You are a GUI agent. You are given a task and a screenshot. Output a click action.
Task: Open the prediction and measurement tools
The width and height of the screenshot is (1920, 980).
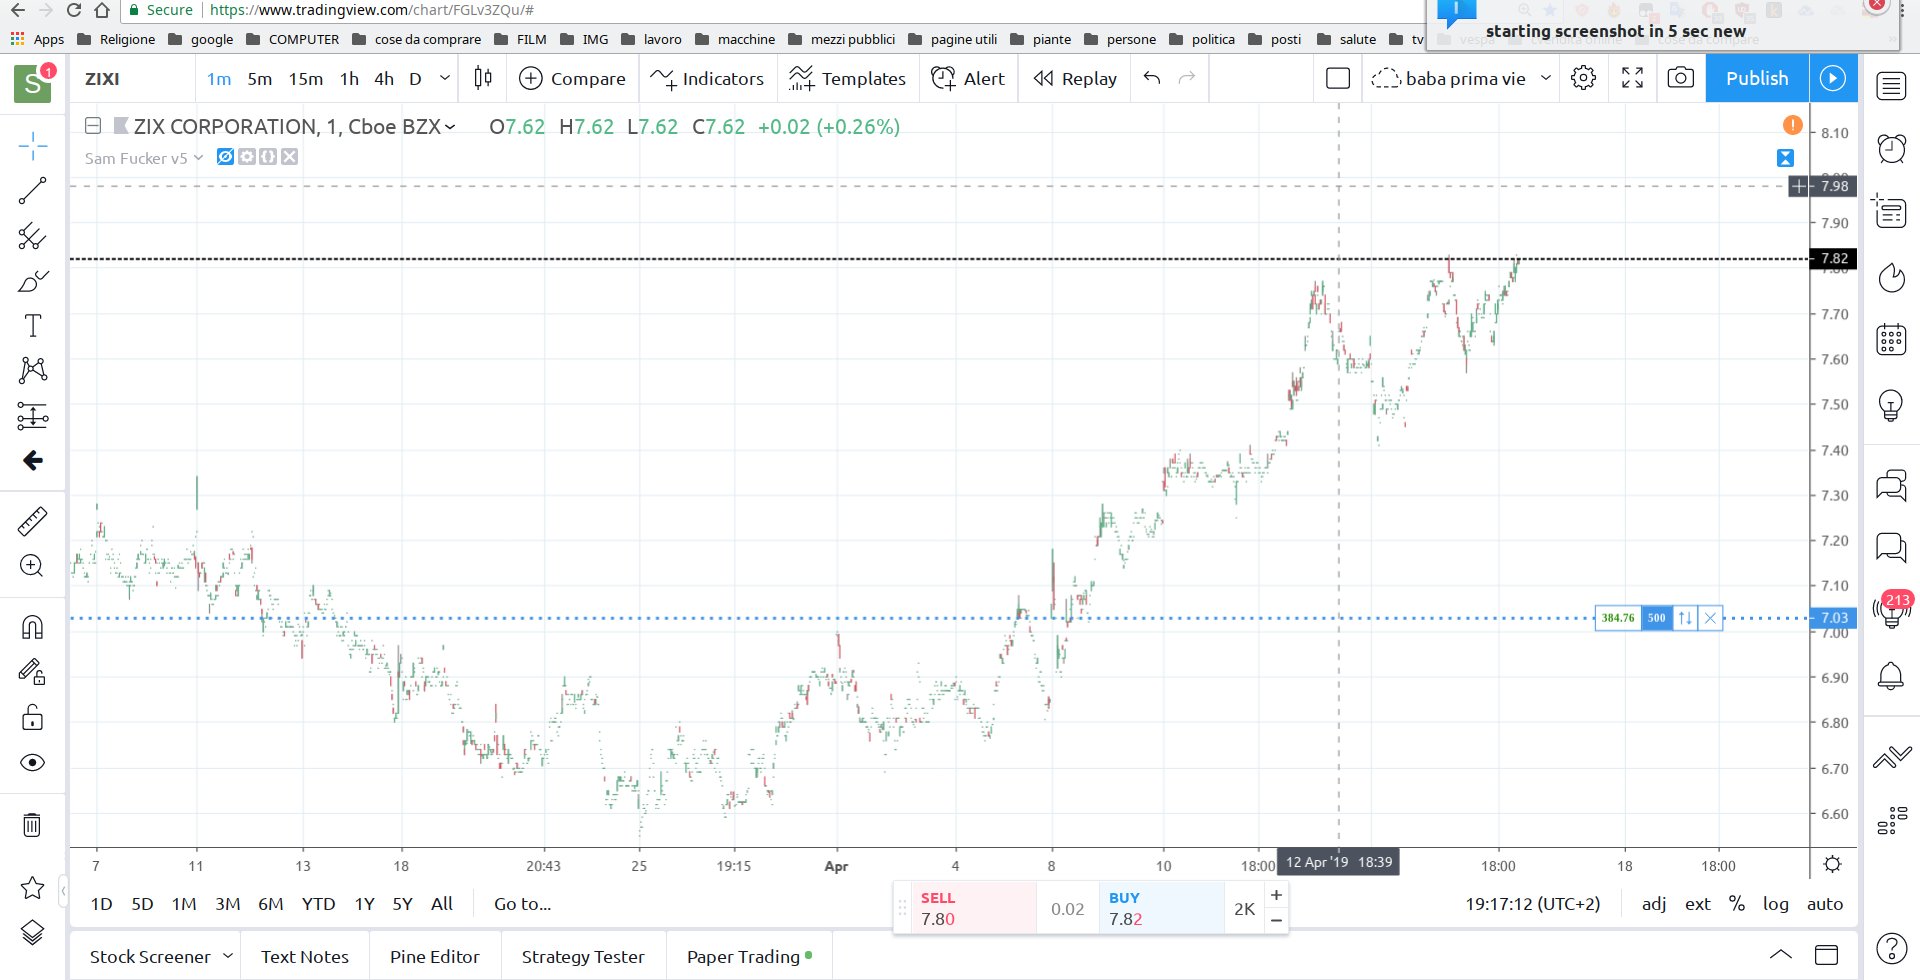pyautogui.click(x=33, y=415)
